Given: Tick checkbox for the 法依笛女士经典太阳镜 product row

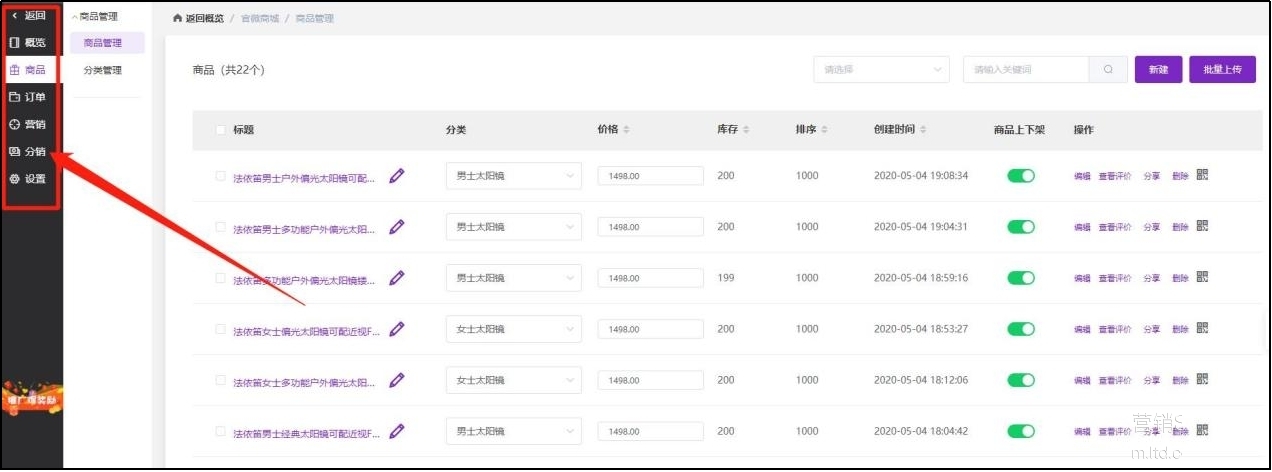Looking at the screenshot, I should click(221, 431).
